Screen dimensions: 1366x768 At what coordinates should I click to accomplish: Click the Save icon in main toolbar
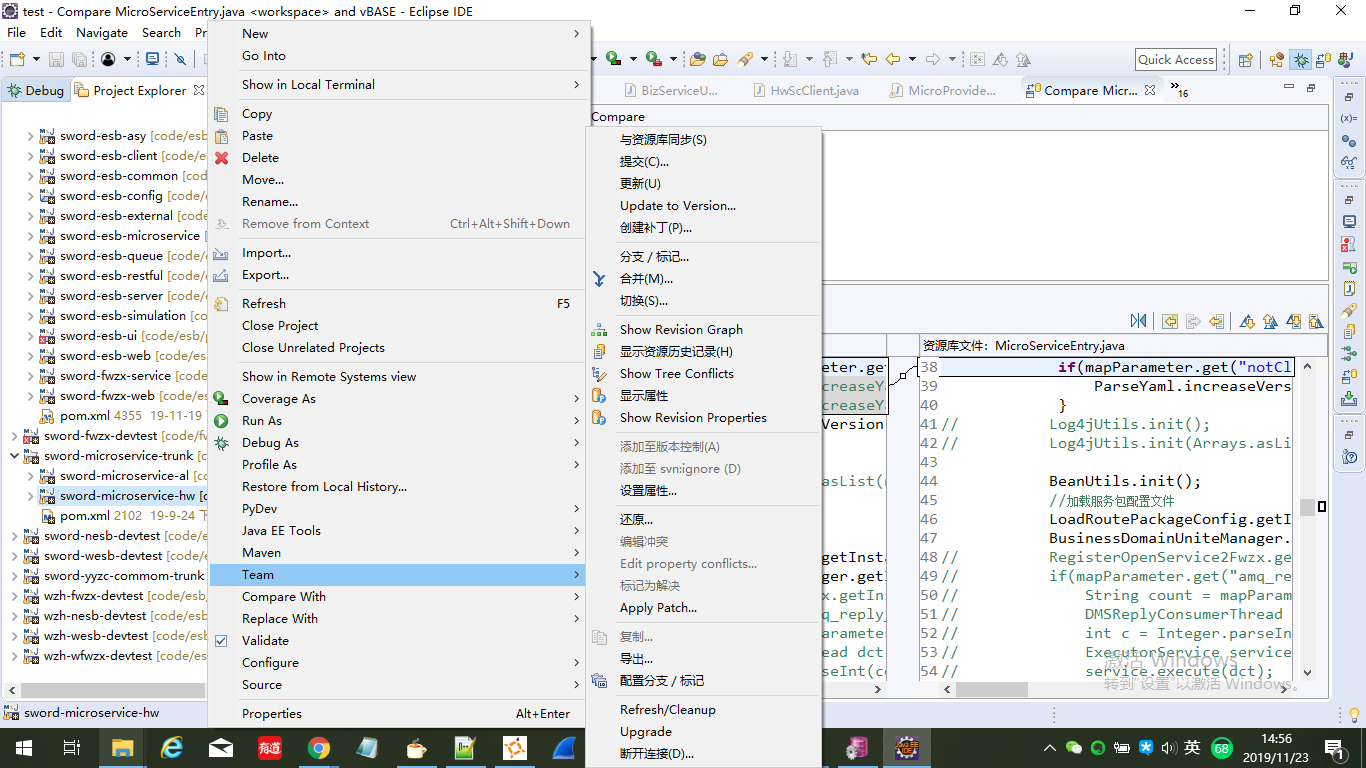(56, 59)
